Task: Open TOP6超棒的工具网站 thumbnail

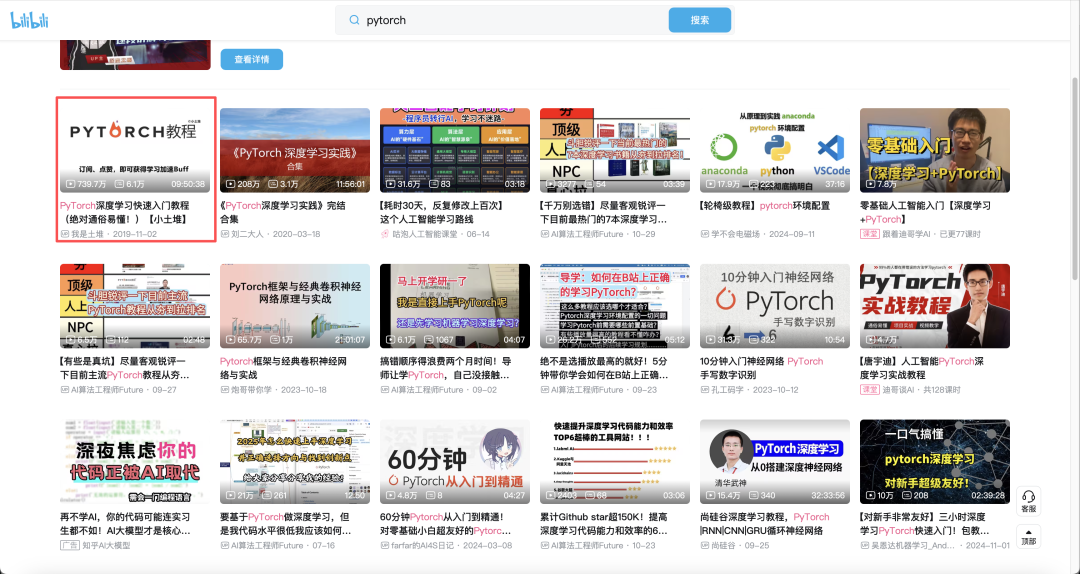Action: (615, 462)
